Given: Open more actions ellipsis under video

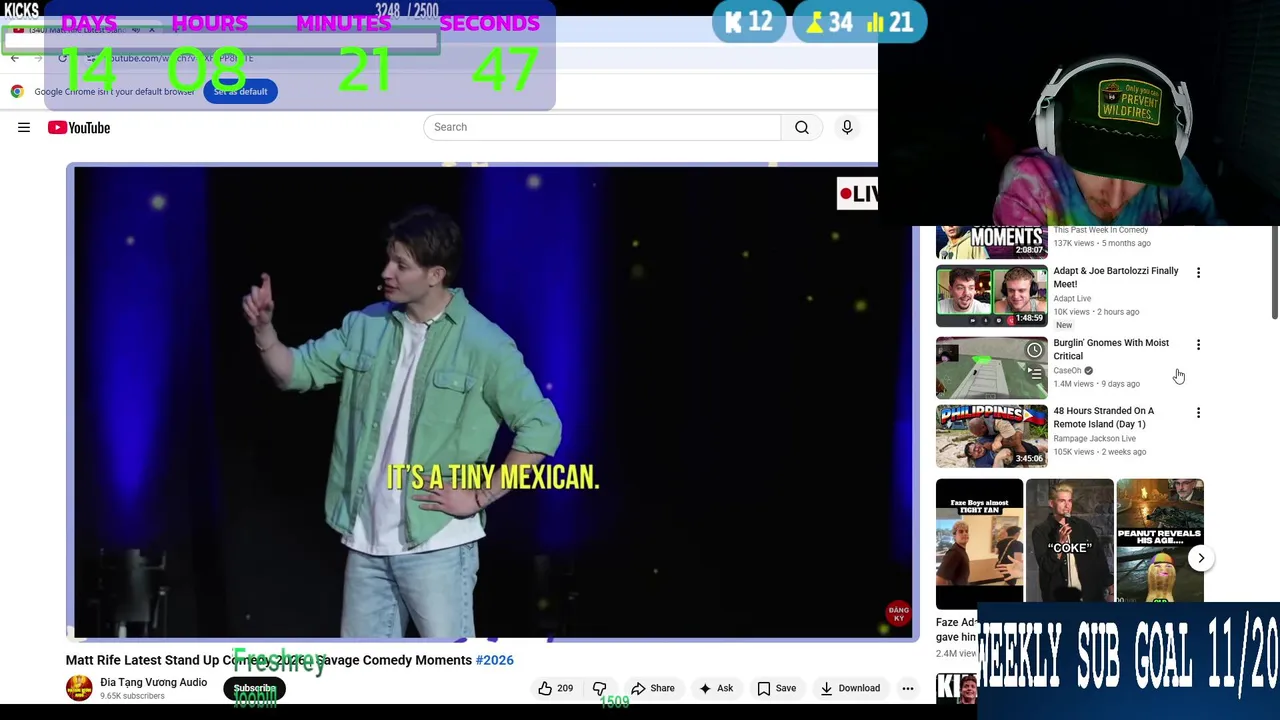Looking at the screenshot, I should [907, 688].
